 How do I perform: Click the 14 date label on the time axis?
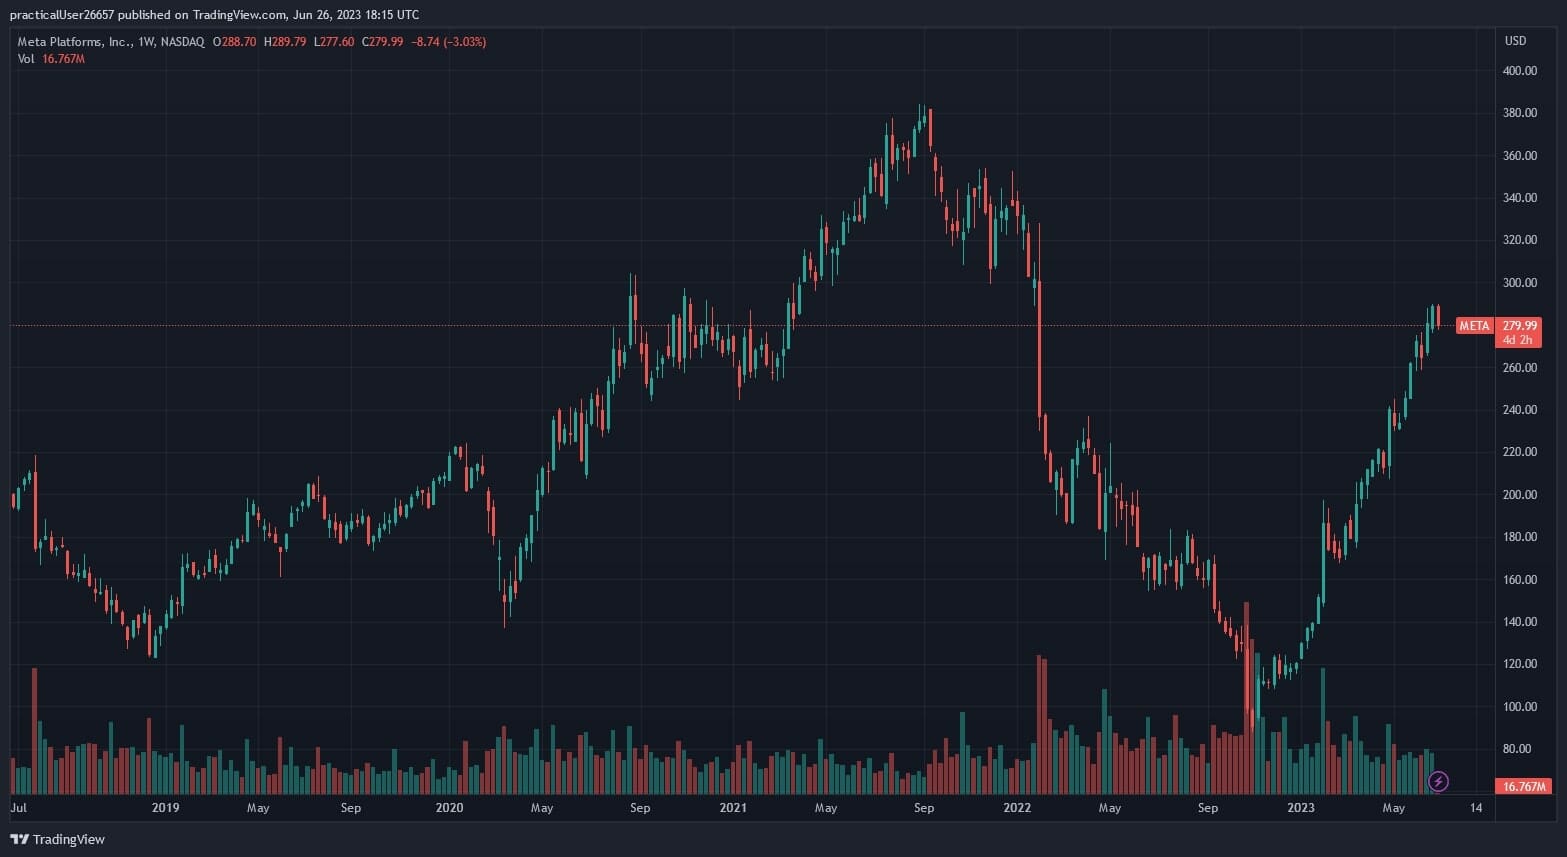[x=1476, y=808]
